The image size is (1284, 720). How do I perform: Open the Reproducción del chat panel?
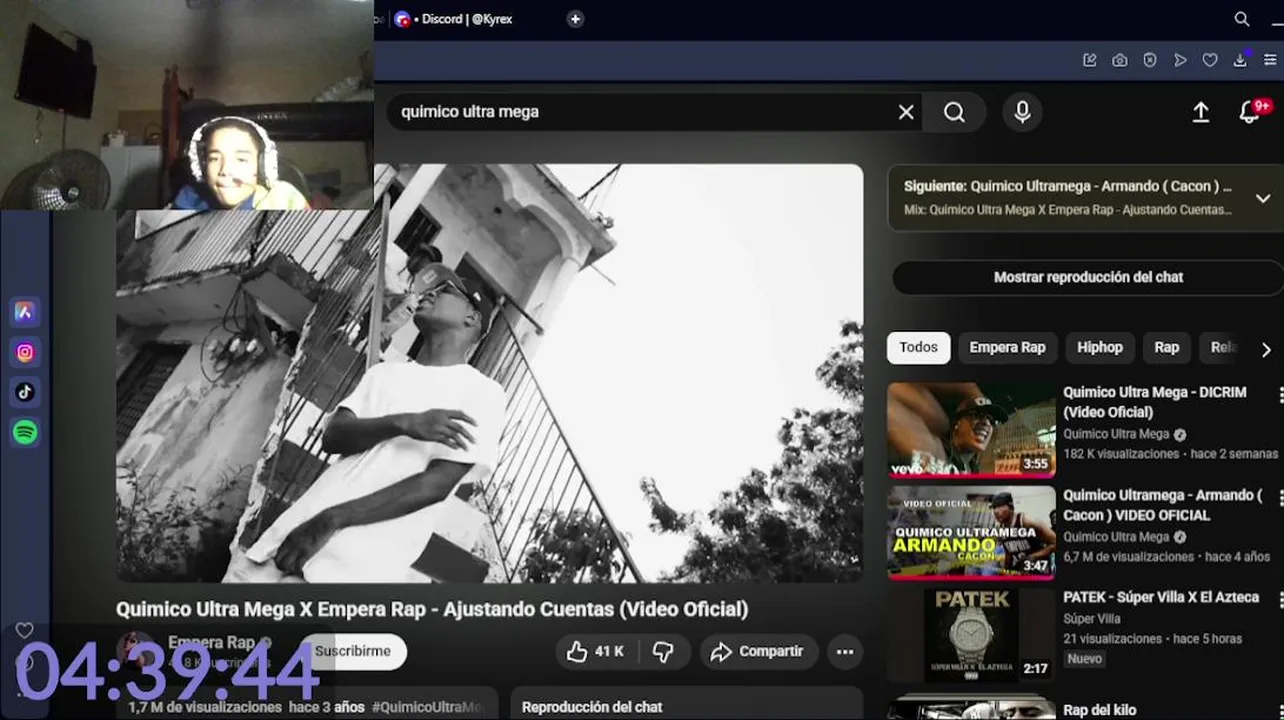click(686, 704)
